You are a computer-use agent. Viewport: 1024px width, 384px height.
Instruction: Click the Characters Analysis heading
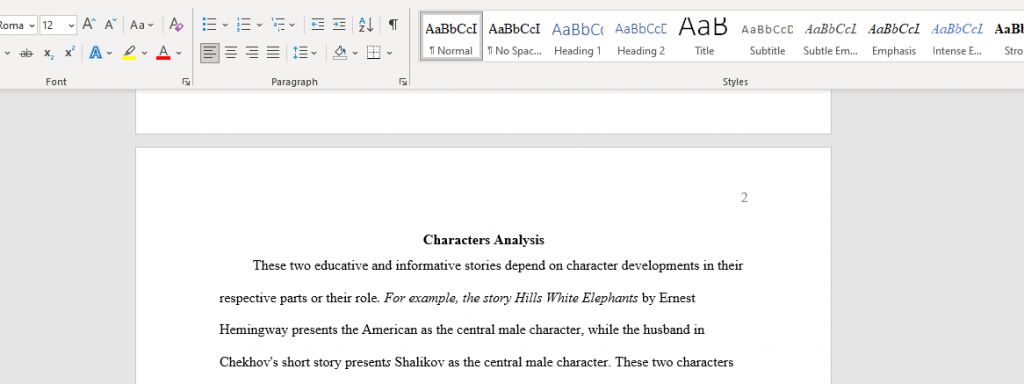483,240
